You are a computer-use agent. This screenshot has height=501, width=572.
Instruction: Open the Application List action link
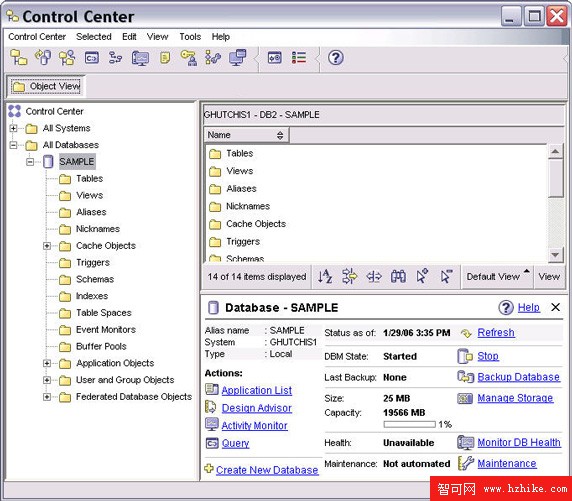click(x=256, y=390)
